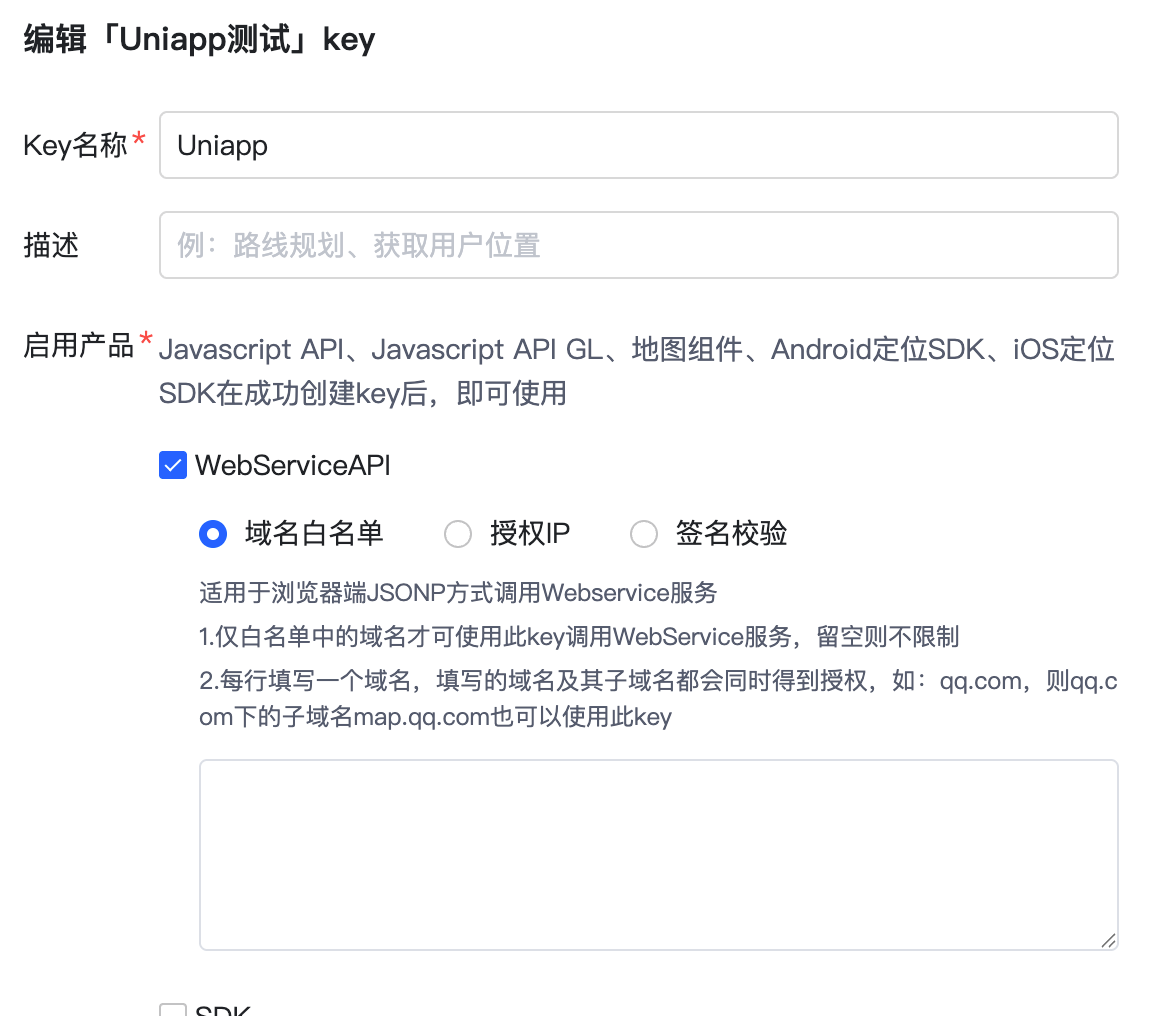
Task: Click the line starting 1.仅白名单中的域名
Action: (579, 637)
